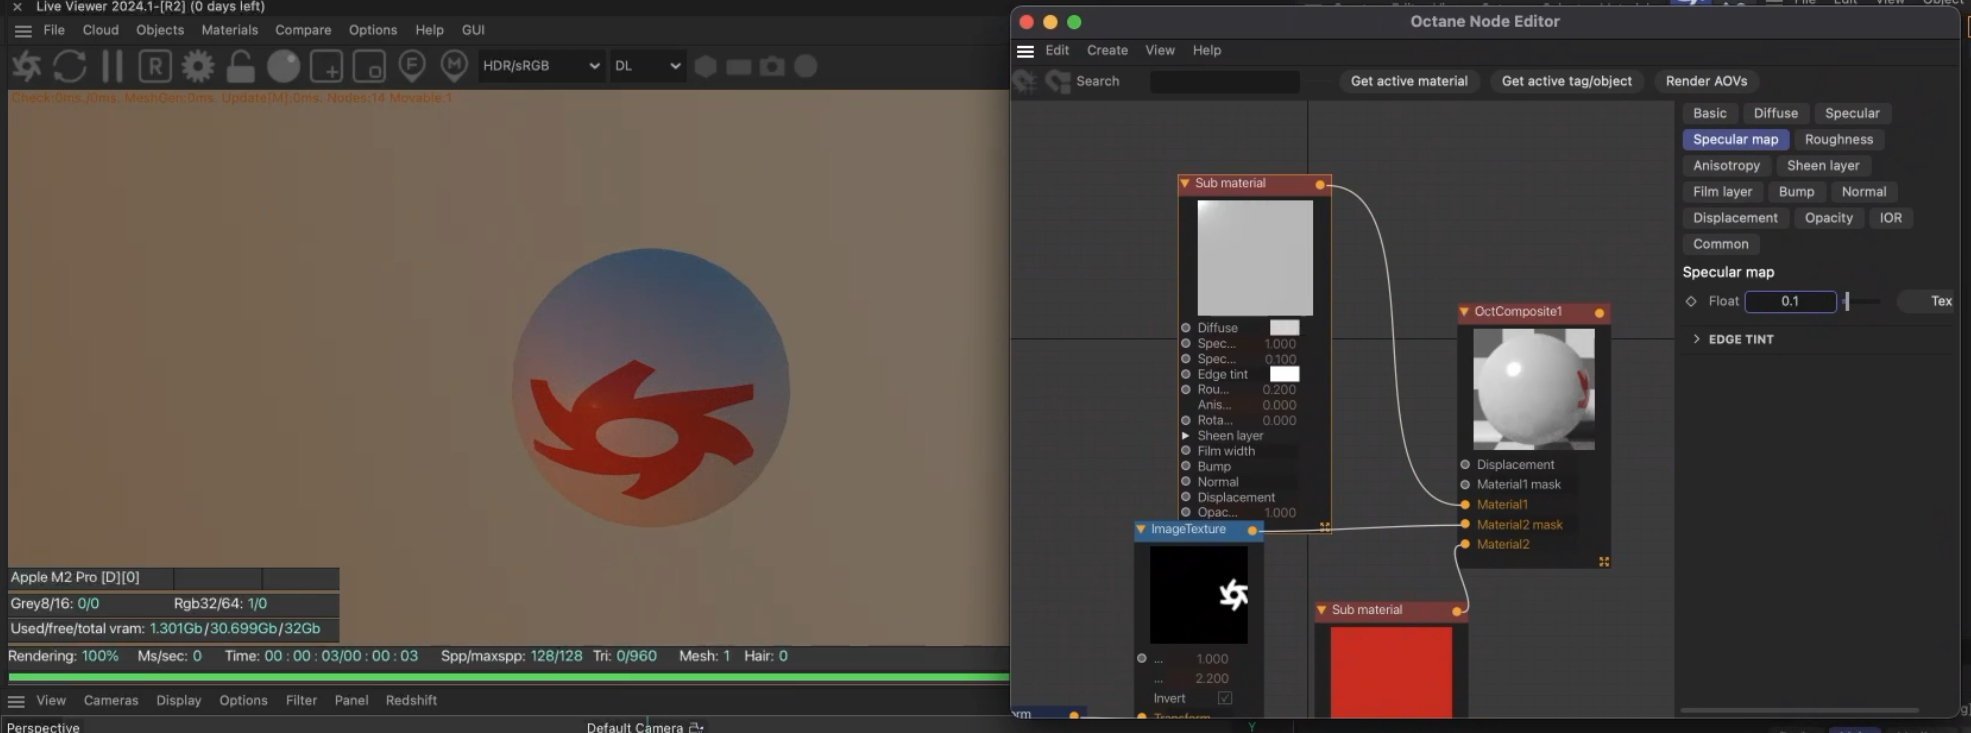Adjust the Specular map Float slider

coord(1861,301)
